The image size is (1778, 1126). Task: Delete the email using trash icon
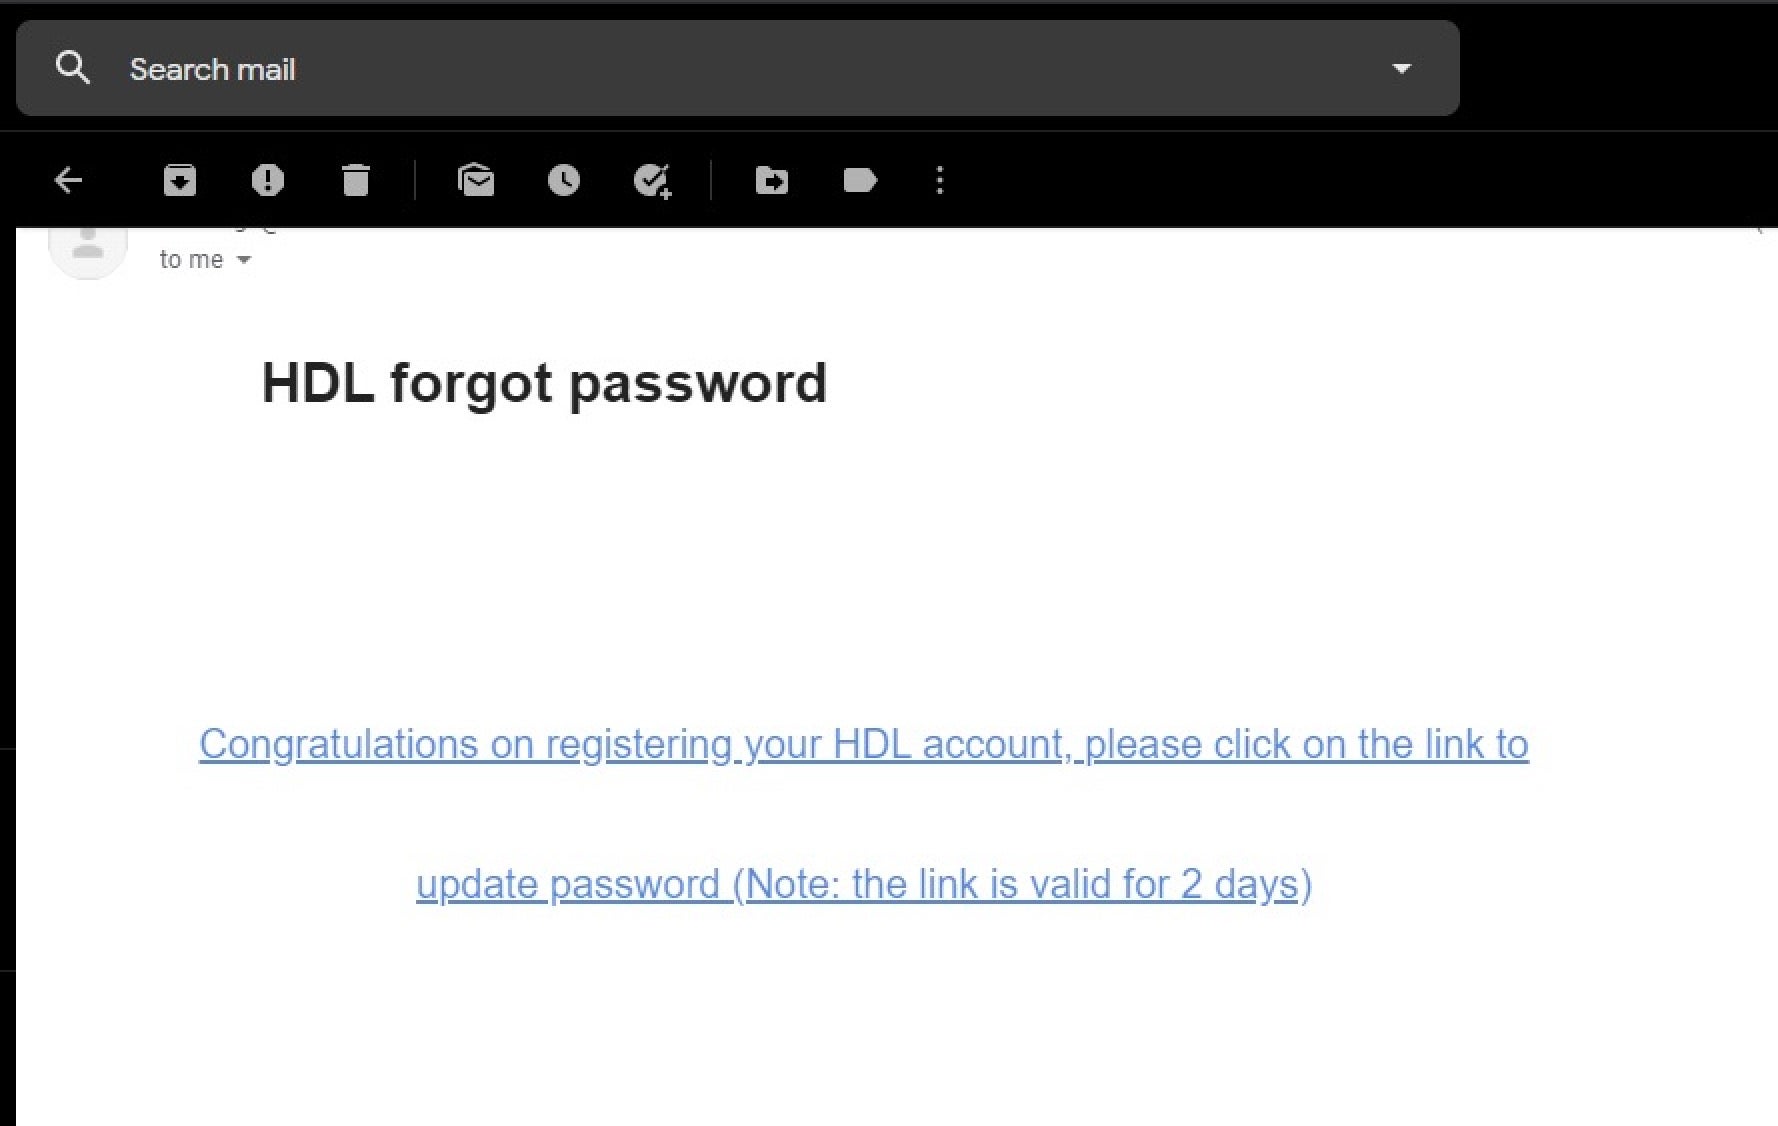pos(355,180)
